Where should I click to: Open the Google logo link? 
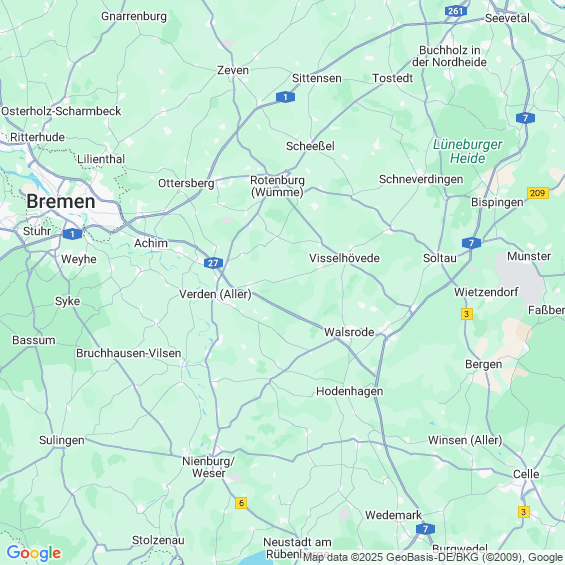point(34,553)
